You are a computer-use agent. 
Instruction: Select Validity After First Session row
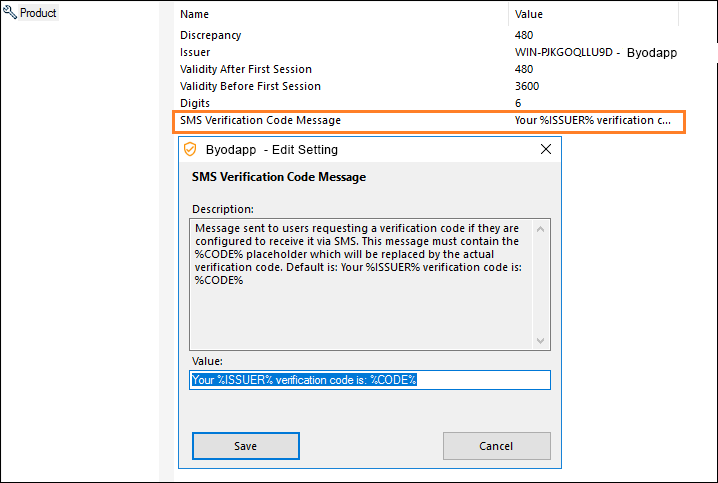246,69
